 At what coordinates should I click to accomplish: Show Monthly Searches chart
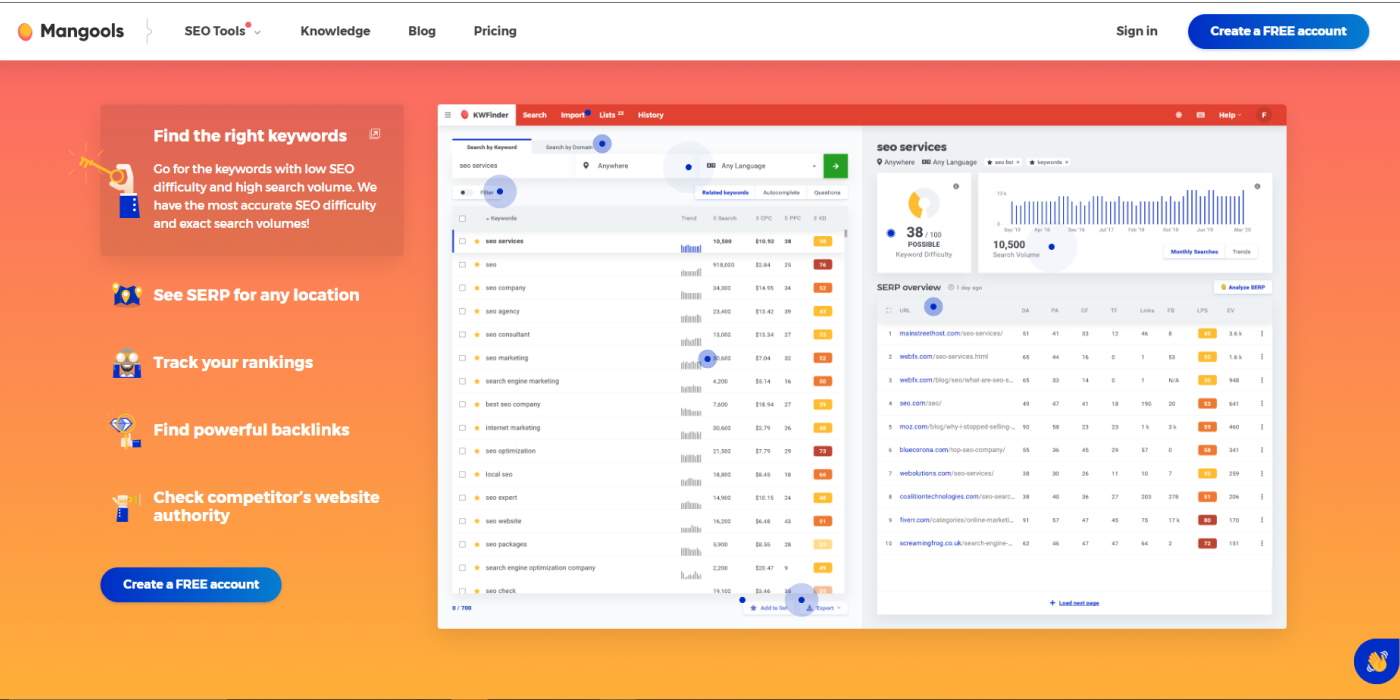1195,252
